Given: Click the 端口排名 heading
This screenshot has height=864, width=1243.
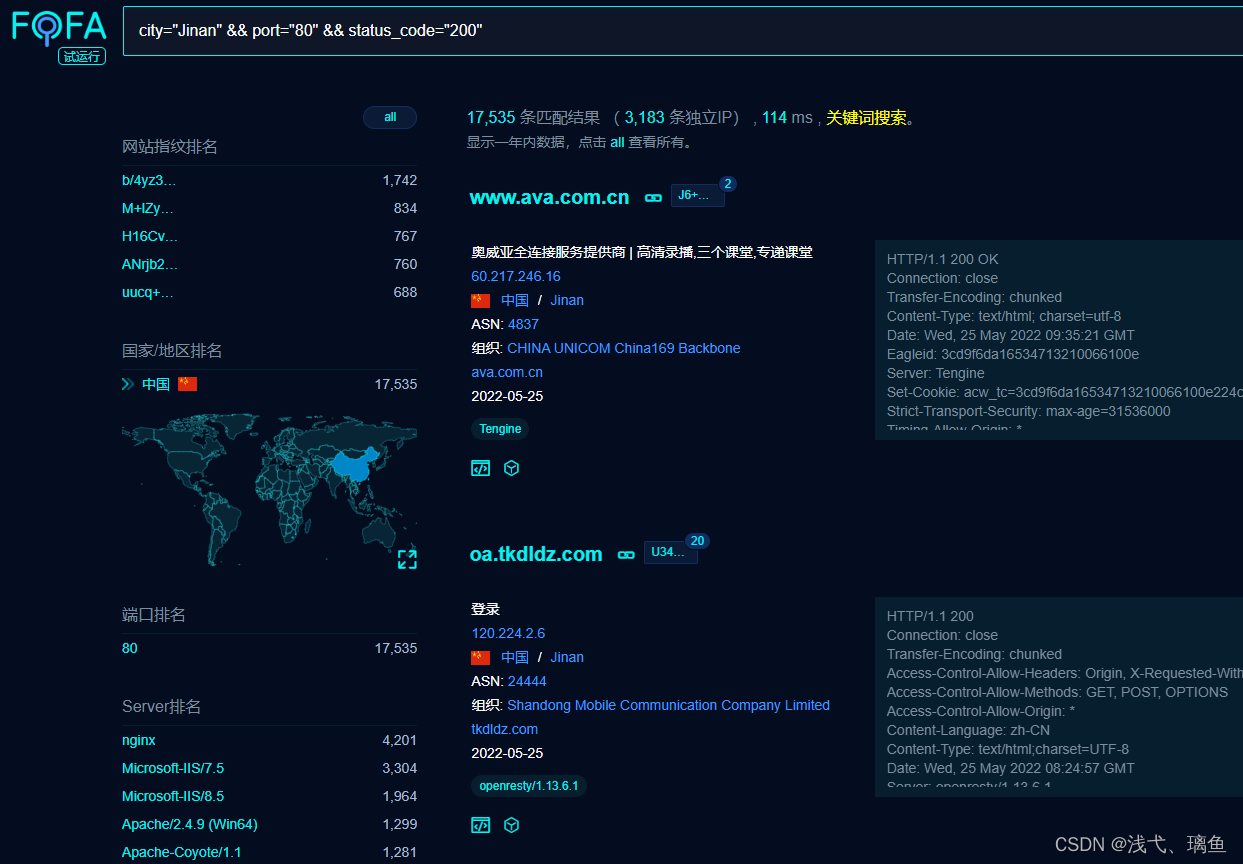Looking at the screenshot, I should click(154, 615).
